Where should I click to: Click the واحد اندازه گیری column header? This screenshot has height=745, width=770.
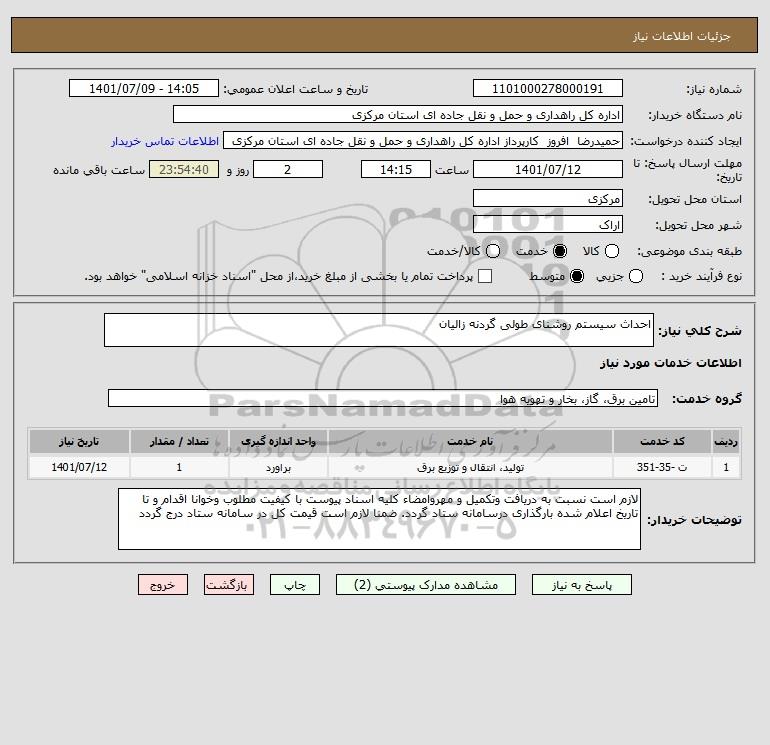click(x=278, y=441)
